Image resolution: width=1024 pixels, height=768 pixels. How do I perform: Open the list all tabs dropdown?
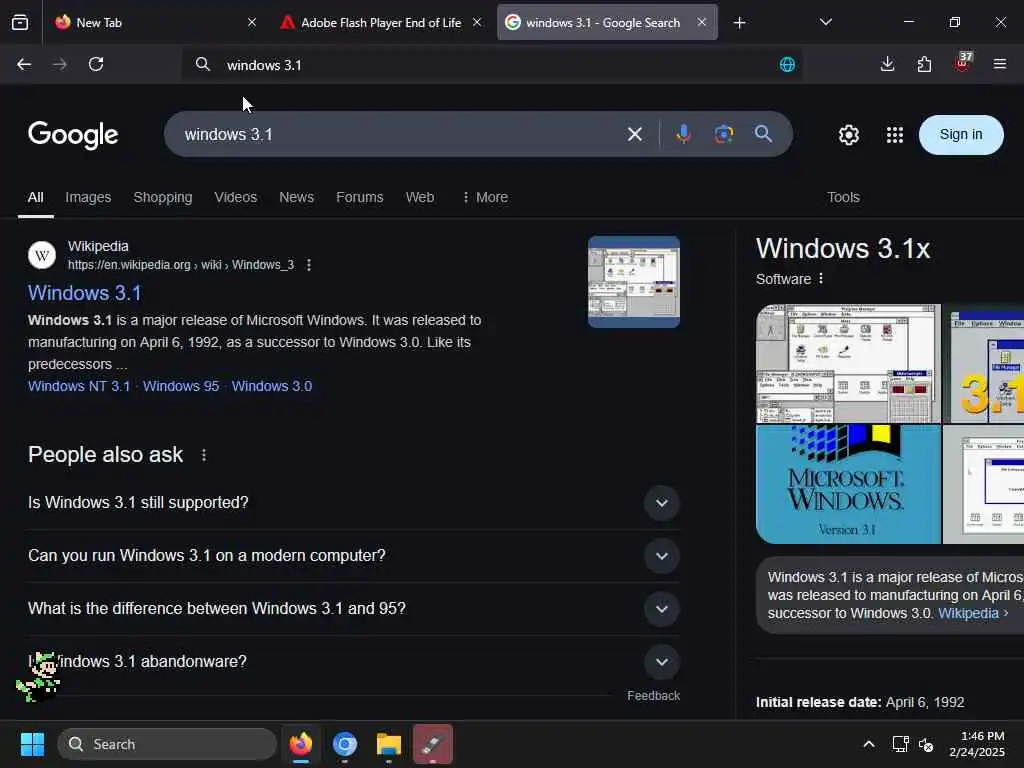tap(825, 22)
